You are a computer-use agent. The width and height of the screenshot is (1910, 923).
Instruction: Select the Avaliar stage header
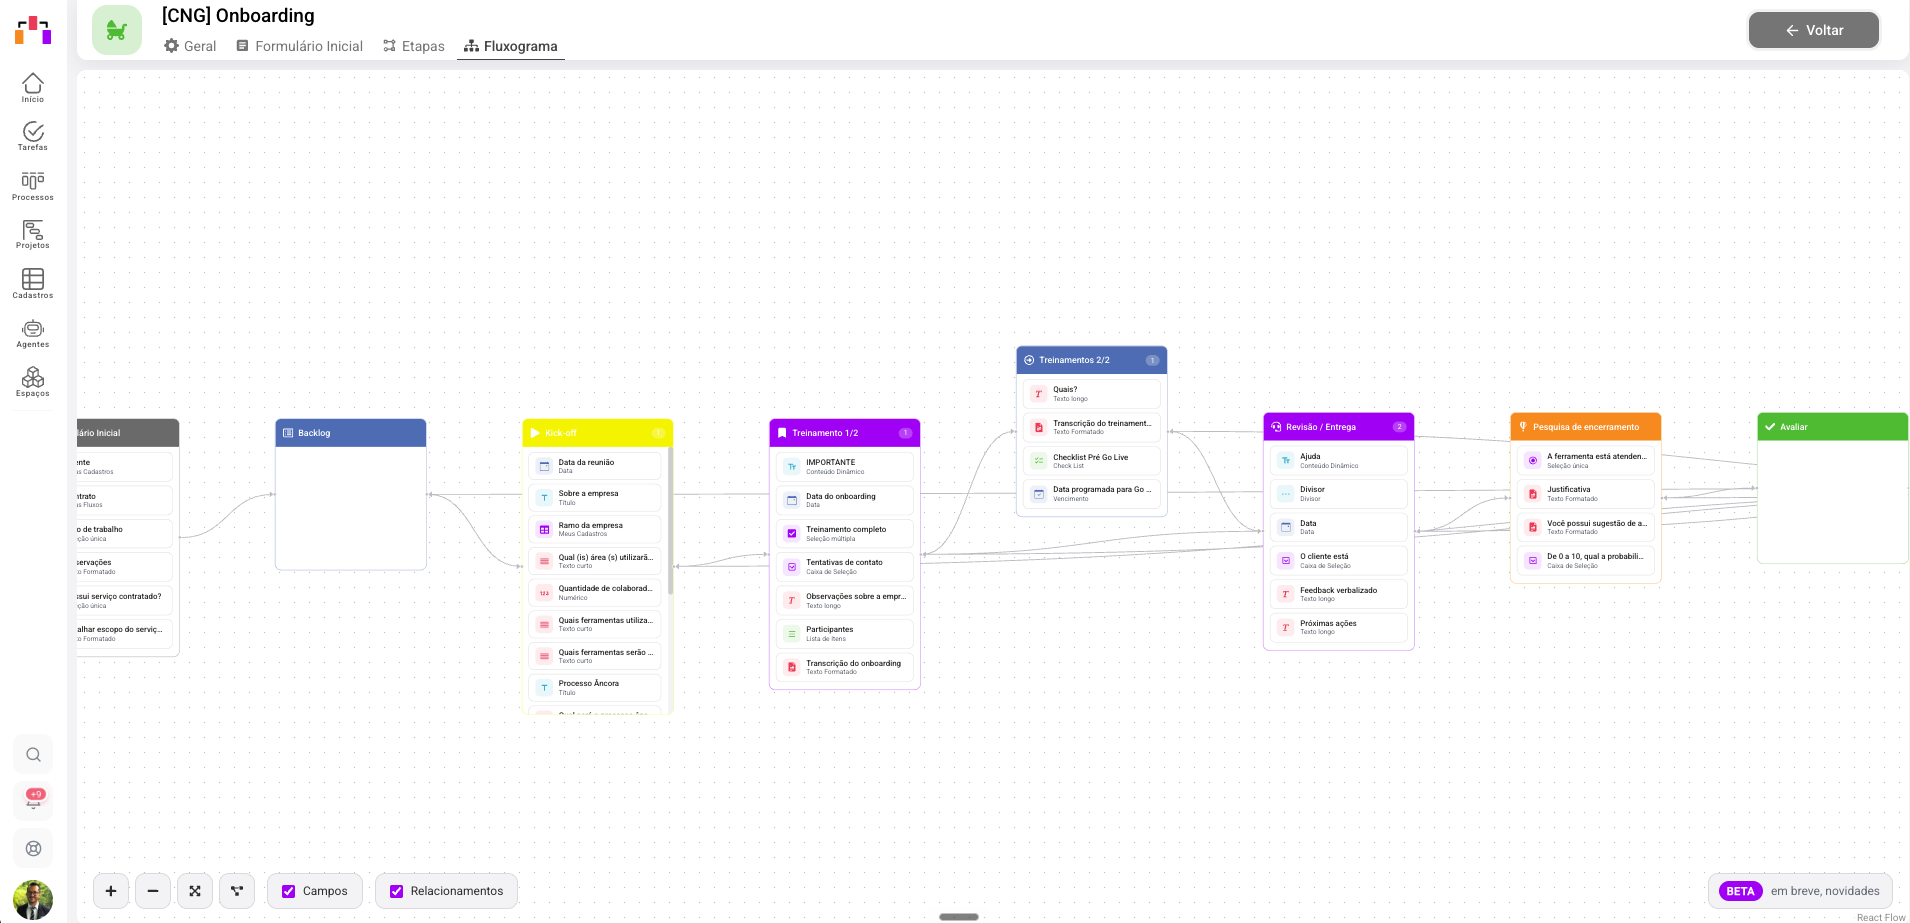[x=1832, y=427]
